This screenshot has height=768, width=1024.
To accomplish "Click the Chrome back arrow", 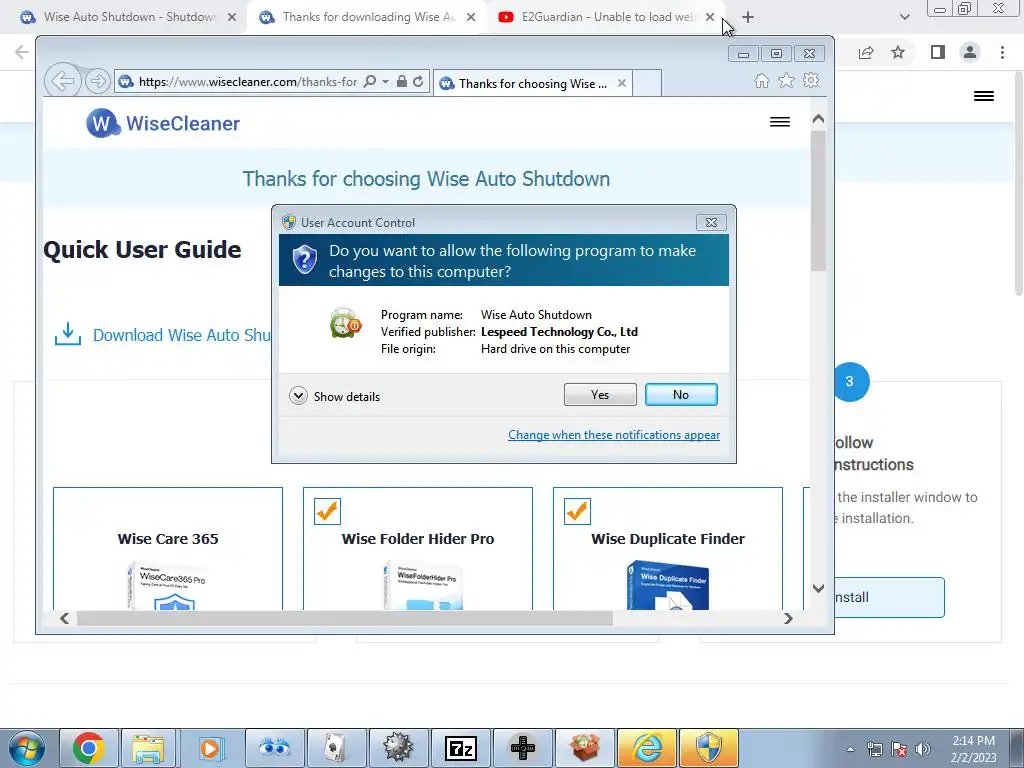I will click(x=21, y=52).
